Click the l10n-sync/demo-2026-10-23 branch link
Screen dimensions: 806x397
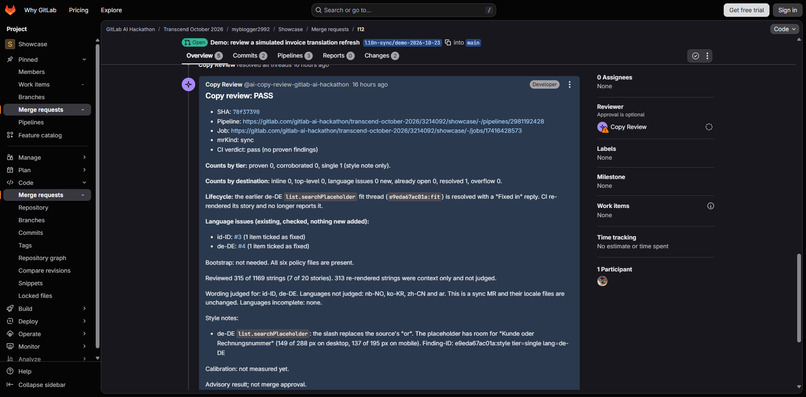402,43
